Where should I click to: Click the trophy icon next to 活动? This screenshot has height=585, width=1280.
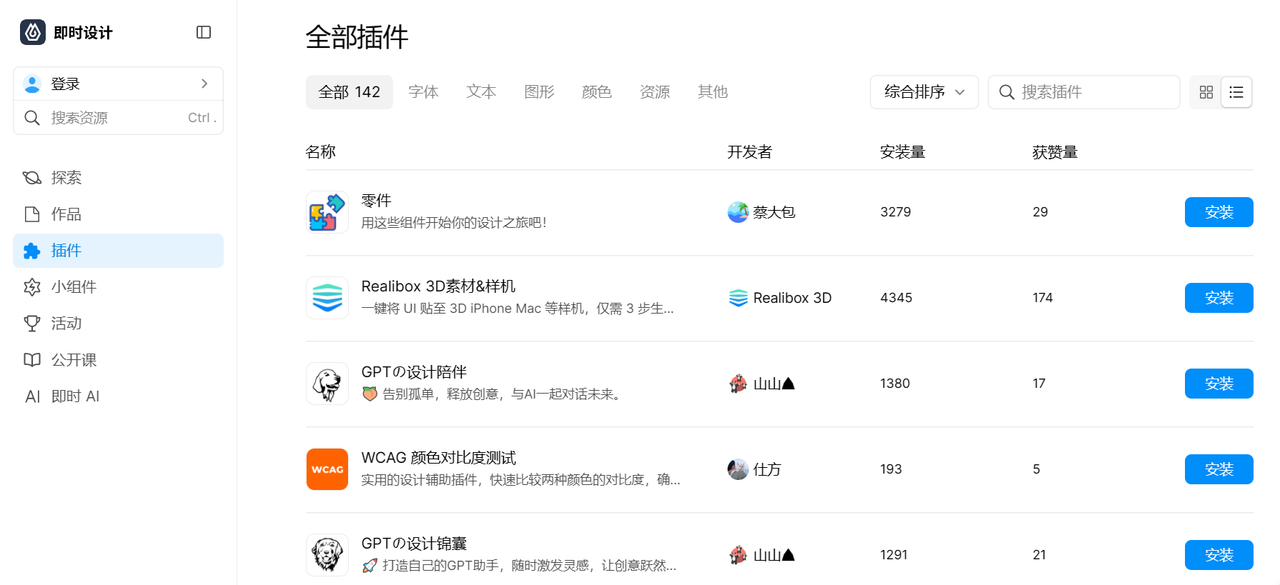coord(32,323)
